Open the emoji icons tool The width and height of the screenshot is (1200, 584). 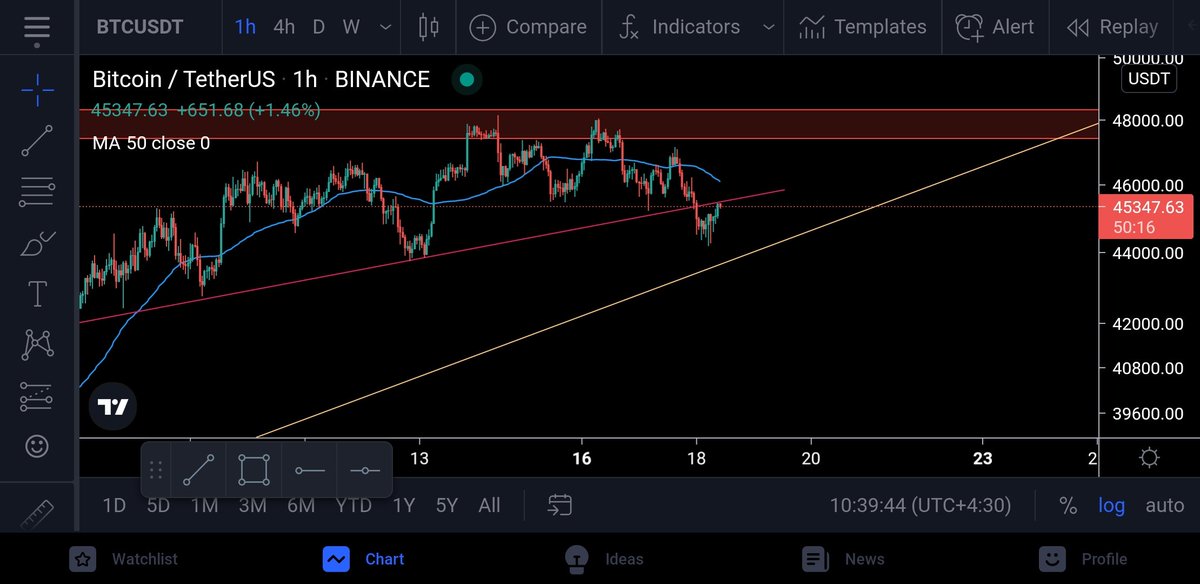click(38, 446)
